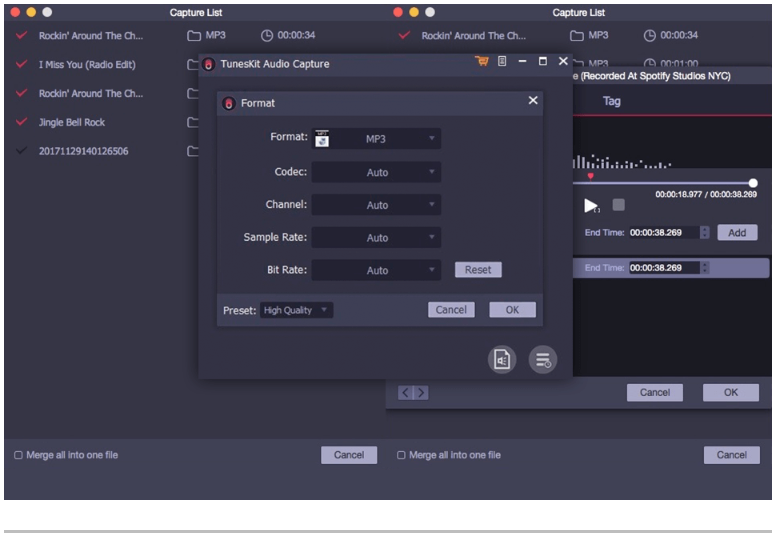Screen dimensions: 777x538
Task: Click the MP3 format file icon
Action: coord(322,139)
